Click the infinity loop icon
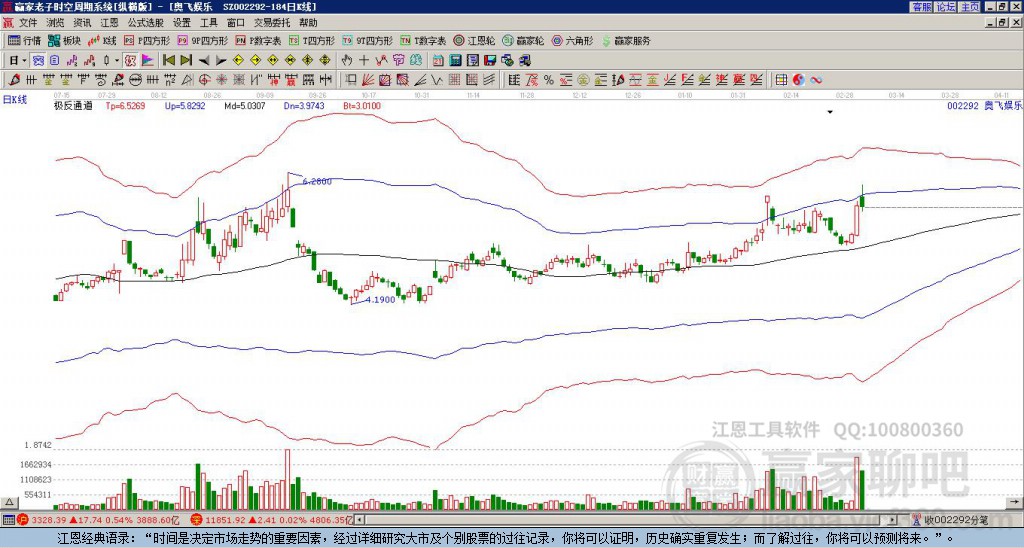The height and width of the screenshot is (548, 1024). 816,80
